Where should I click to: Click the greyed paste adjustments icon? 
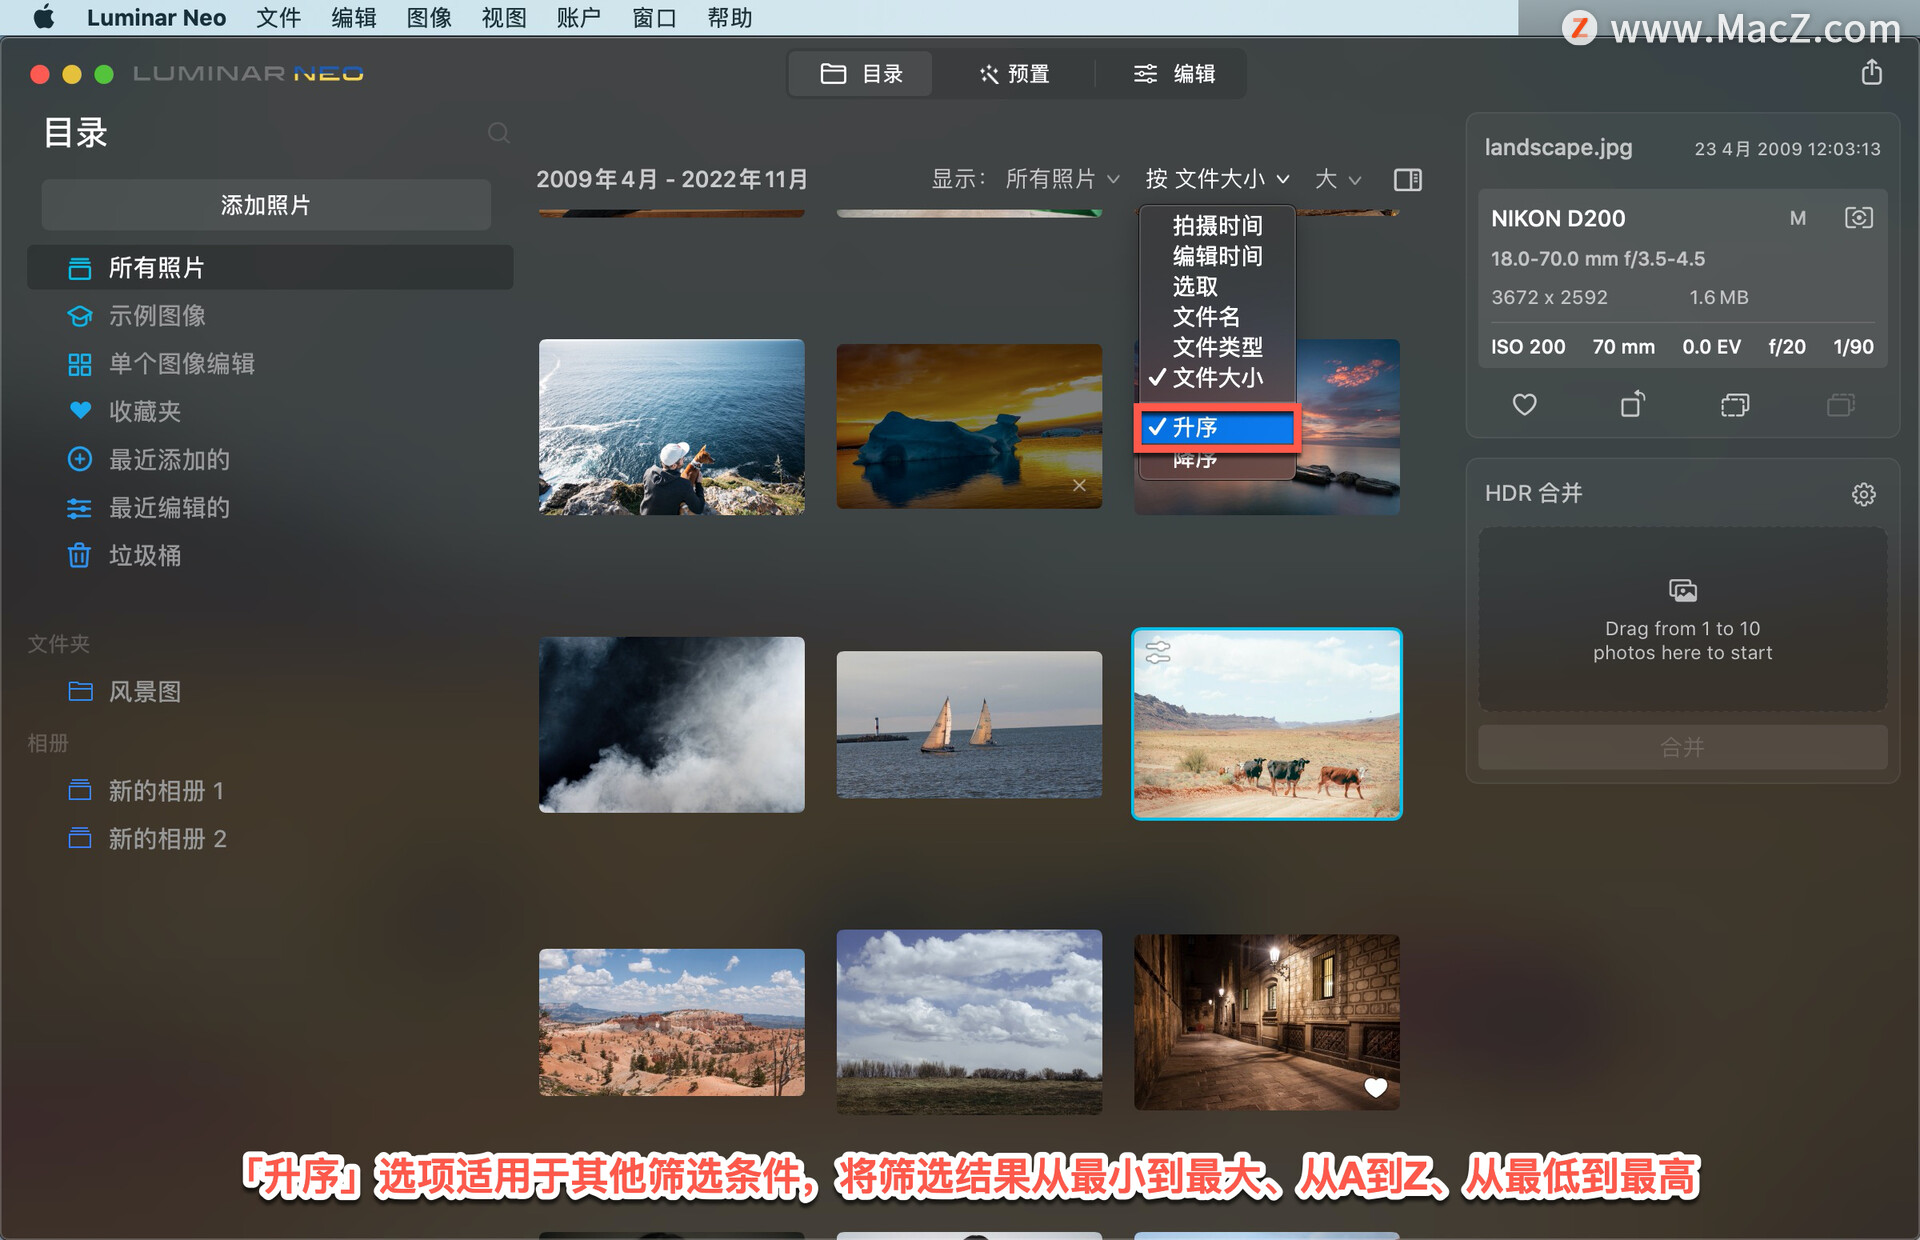point(1840,405)
